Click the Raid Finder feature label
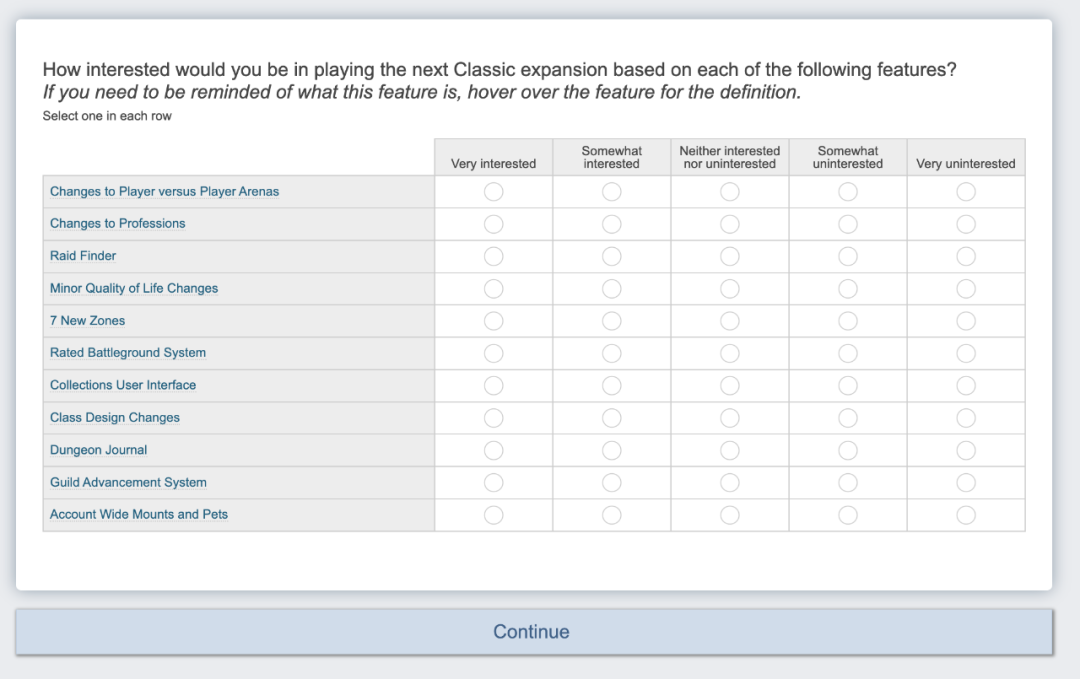This screenshot has width=1080, height=679. pyautogui.click(x=83, y=256)
